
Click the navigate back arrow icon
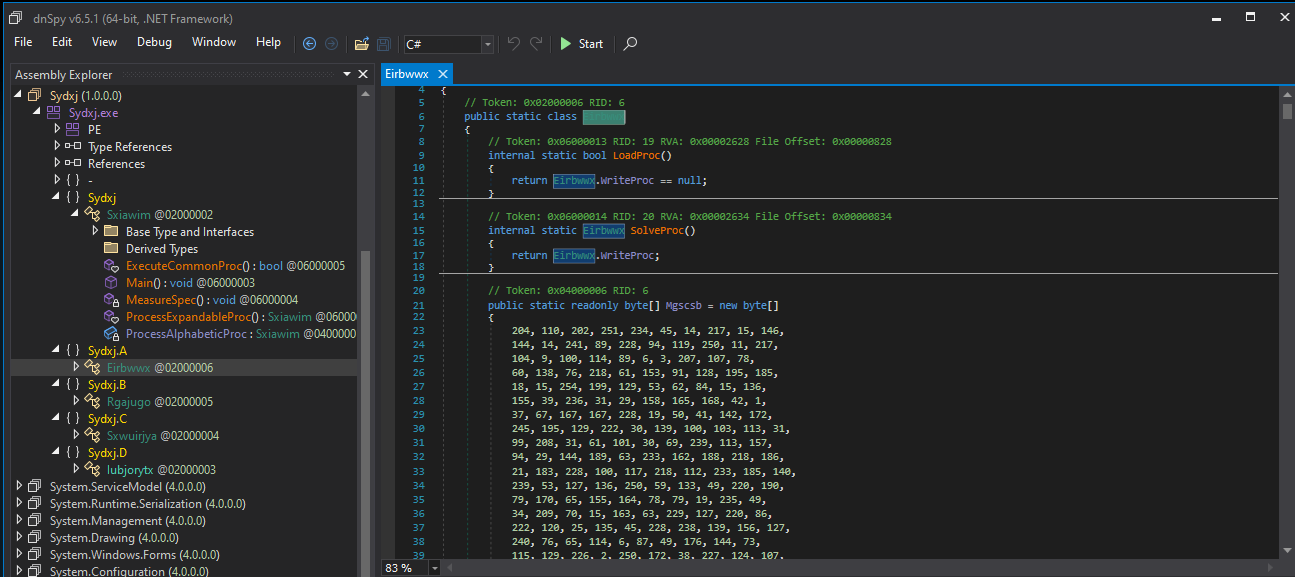pyautogui.click(x=309, y=43)
